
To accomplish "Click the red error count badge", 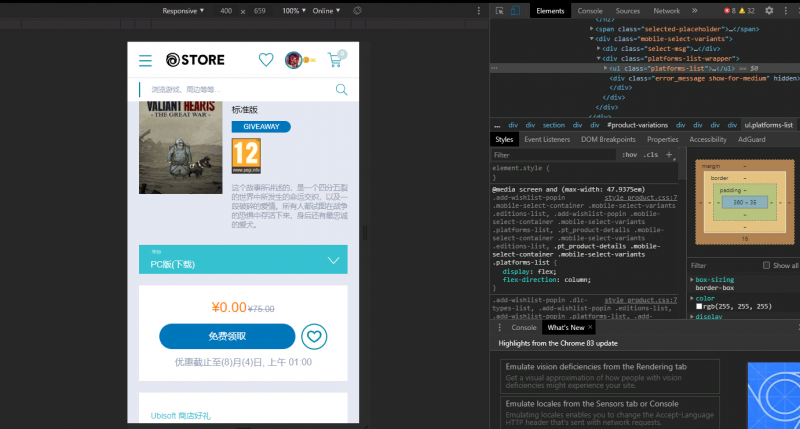I will (x=730, y=11).
